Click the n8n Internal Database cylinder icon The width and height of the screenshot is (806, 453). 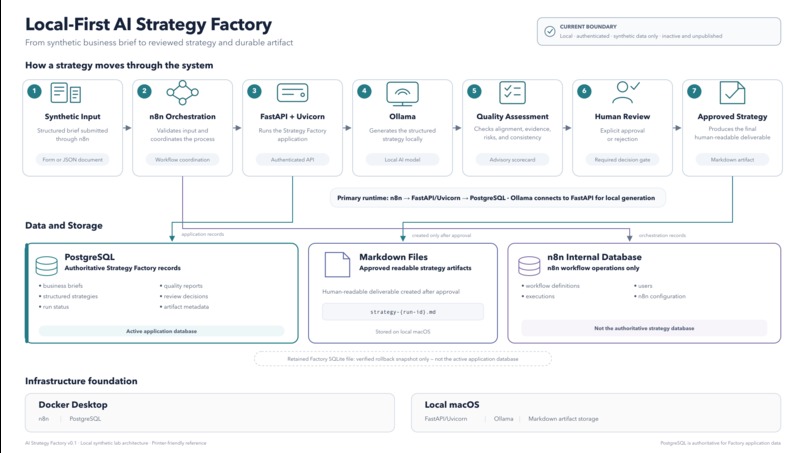coord(529,266)
